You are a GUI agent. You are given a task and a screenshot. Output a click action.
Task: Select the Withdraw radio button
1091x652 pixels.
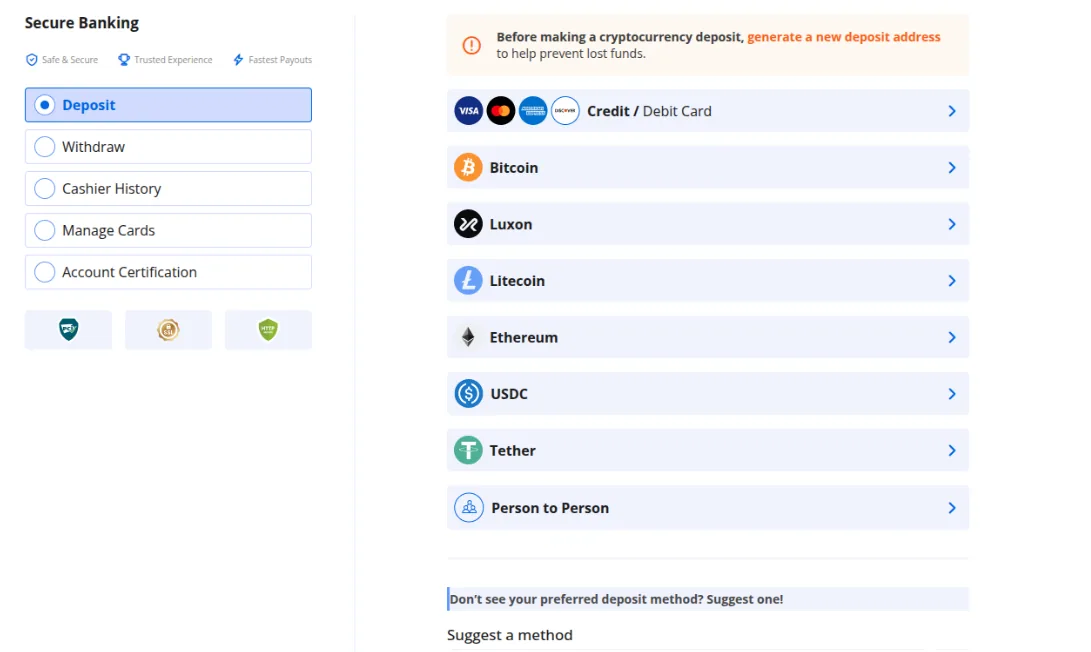click(45, 147)
